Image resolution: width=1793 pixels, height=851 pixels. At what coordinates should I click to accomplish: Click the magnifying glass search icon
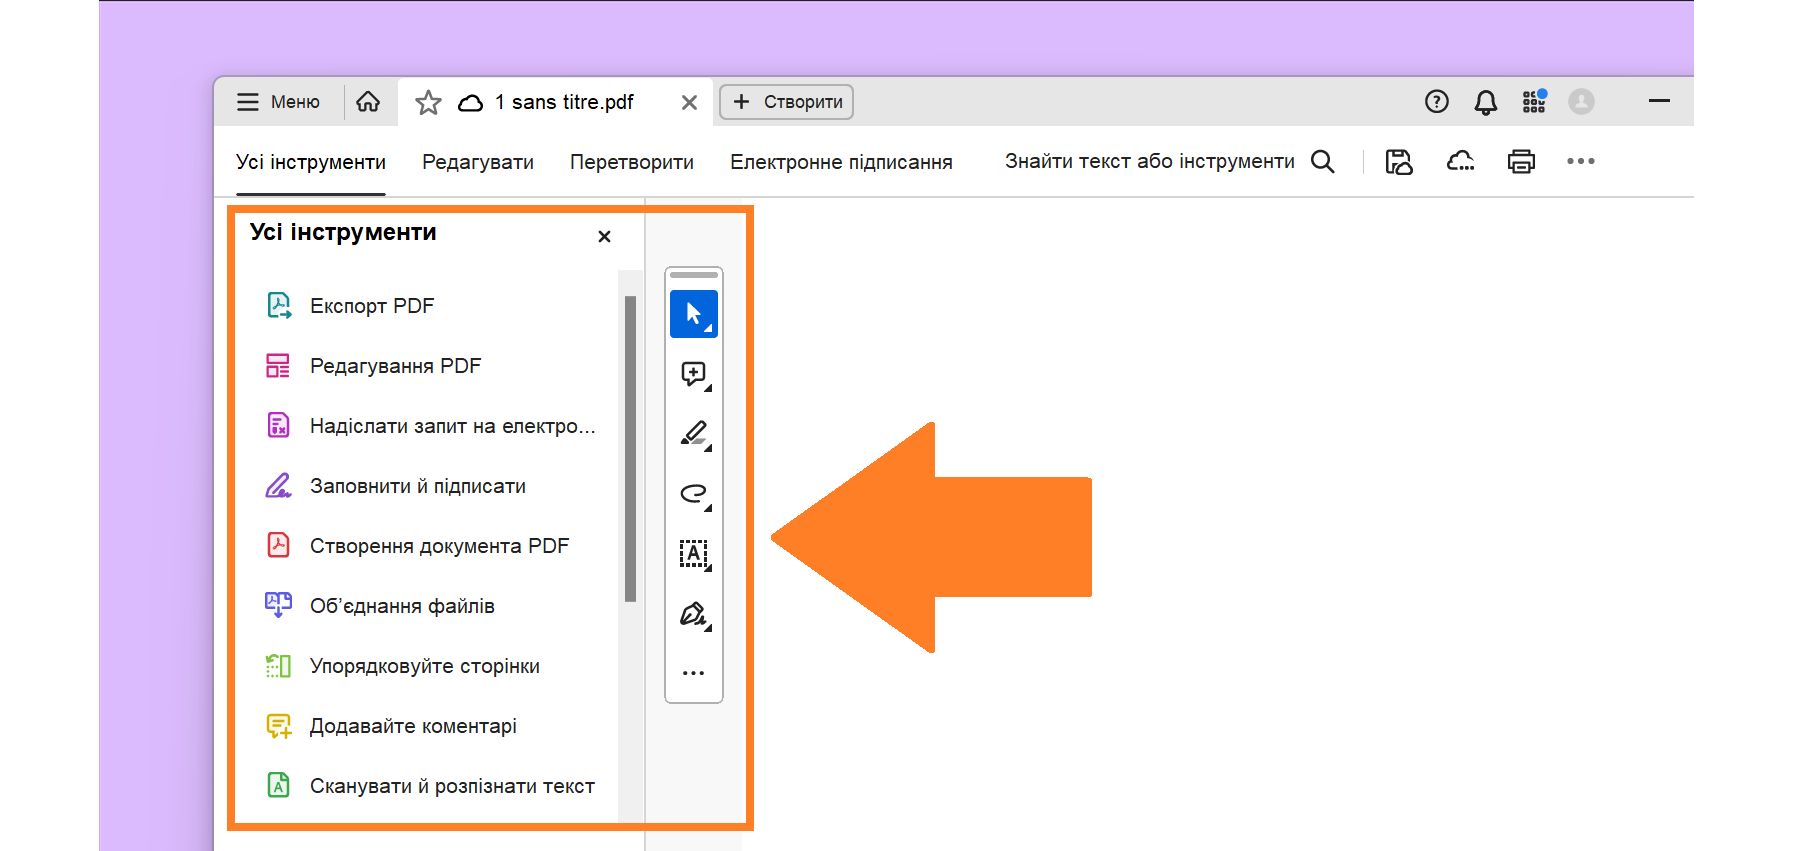point(1323,161)
